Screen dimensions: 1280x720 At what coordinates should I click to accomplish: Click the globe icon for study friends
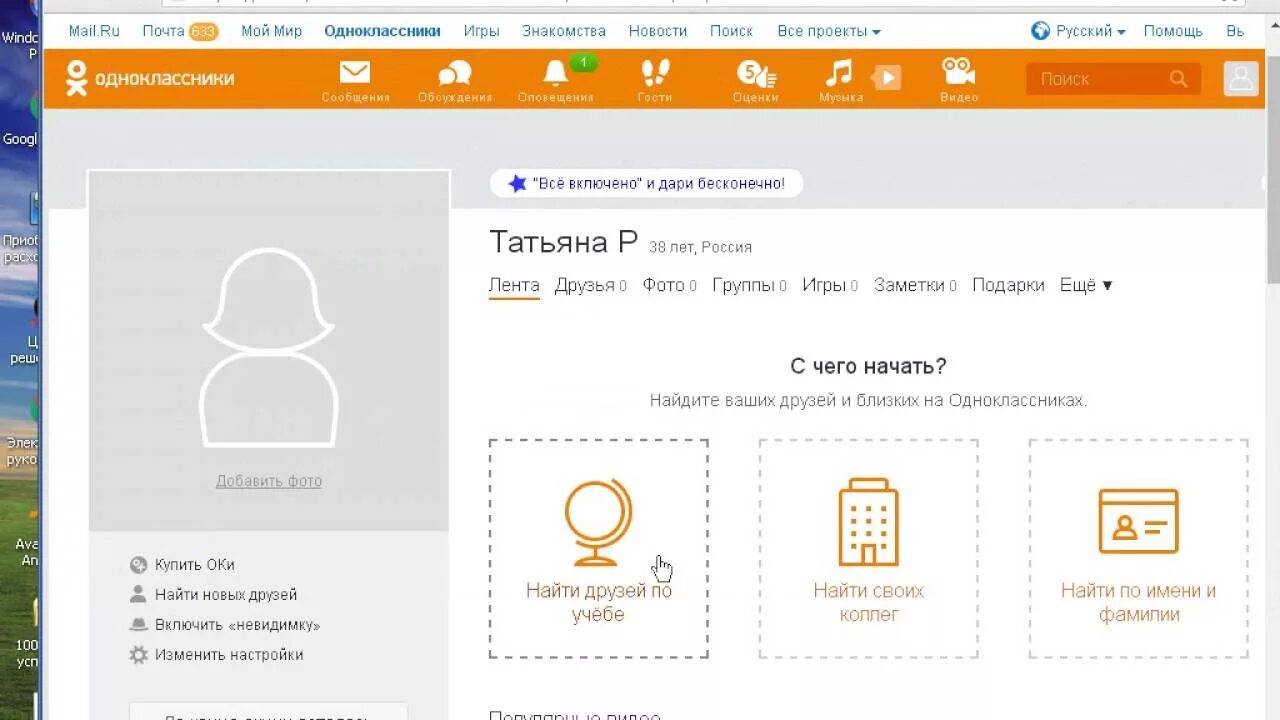(598, 522)
